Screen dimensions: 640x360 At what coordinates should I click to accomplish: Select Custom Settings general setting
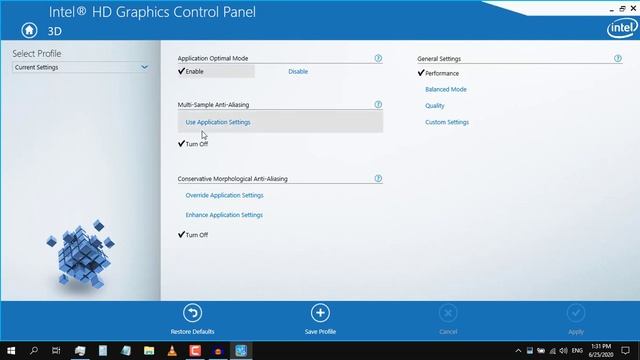[x=447, y=122]
